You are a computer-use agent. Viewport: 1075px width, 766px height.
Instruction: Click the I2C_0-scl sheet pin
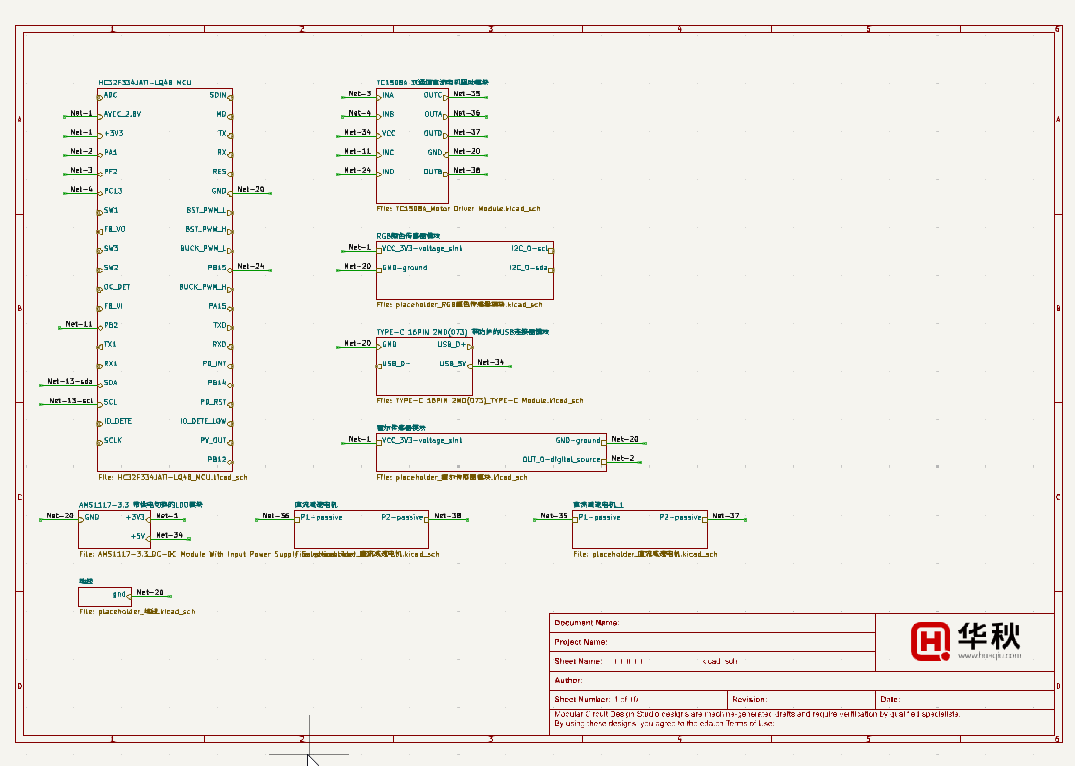coord(529,248)
